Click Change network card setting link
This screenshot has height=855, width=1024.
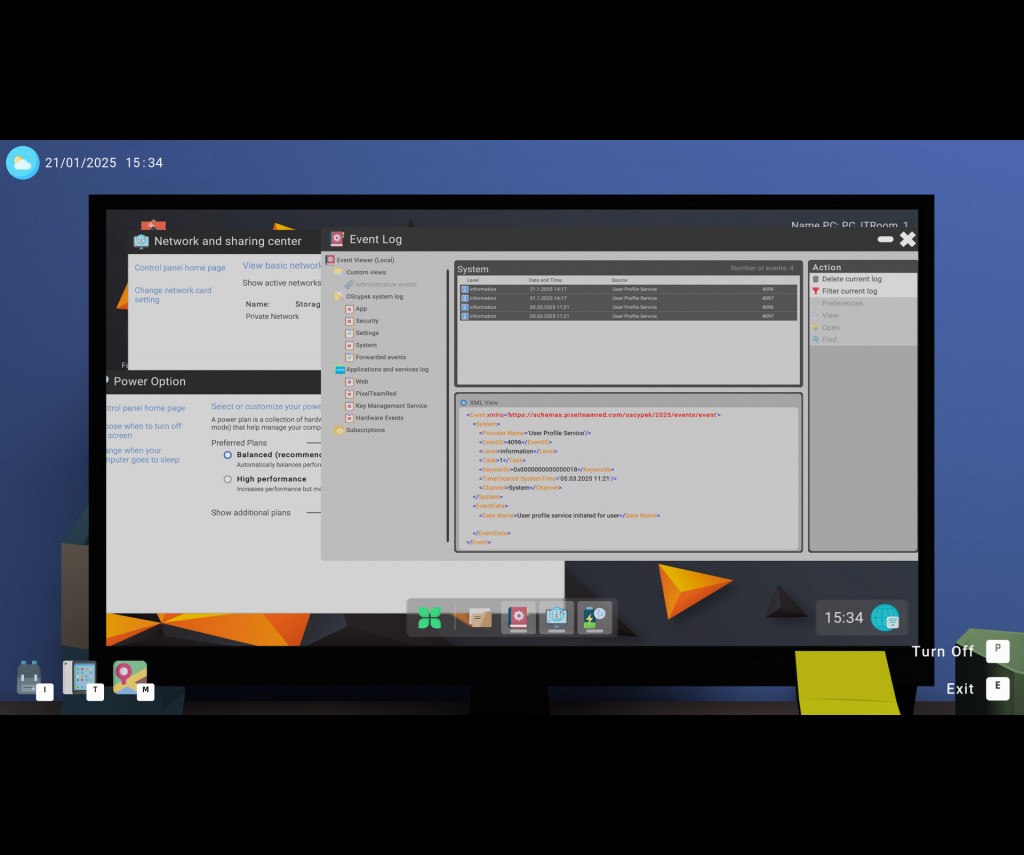(x=173, y=295)
